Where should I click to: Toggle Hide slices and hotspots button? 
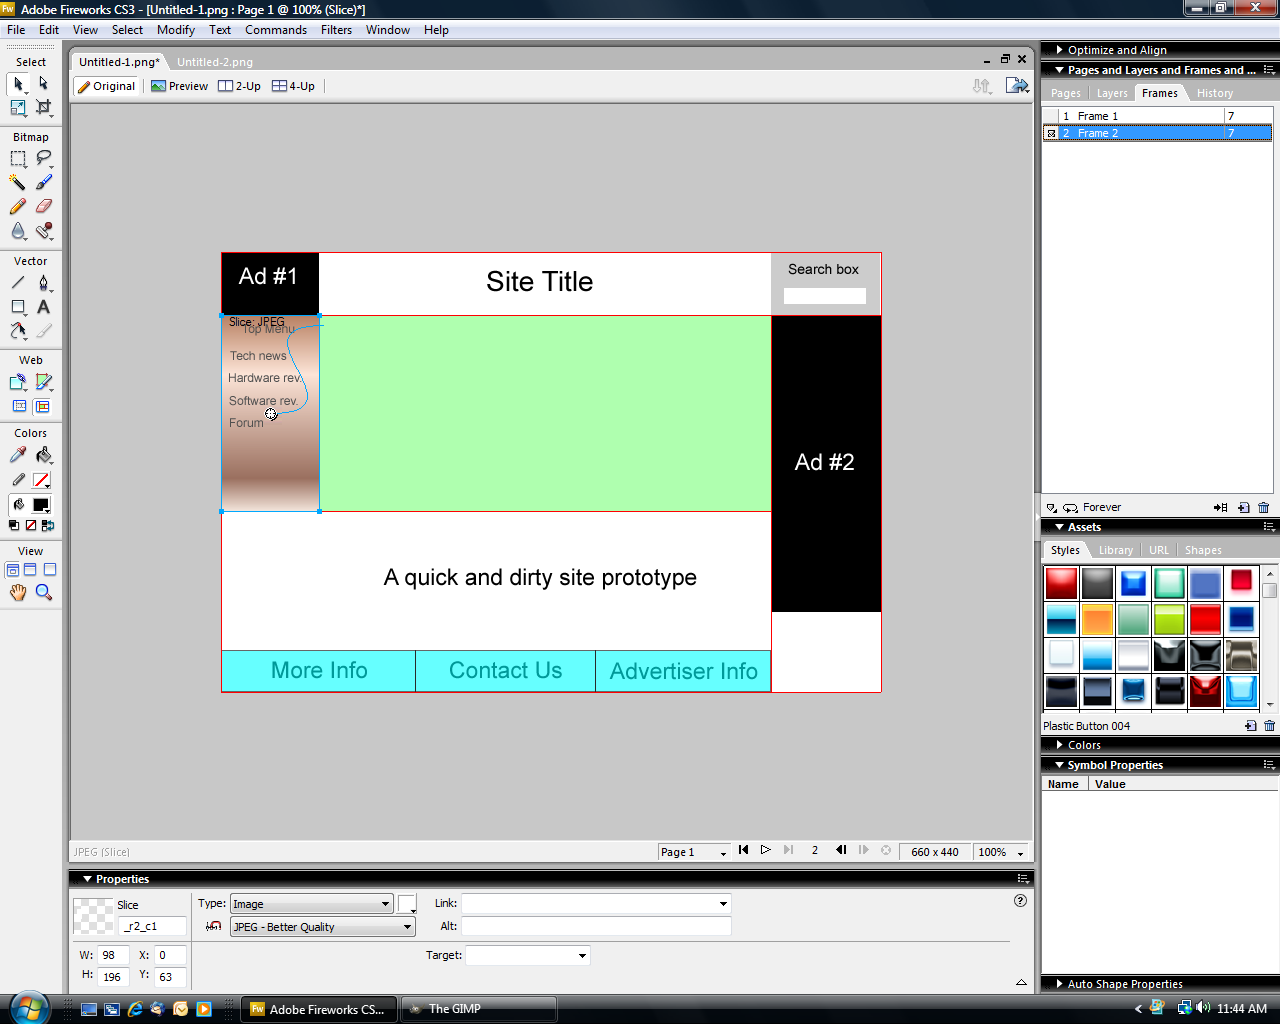tap(19, 406)
